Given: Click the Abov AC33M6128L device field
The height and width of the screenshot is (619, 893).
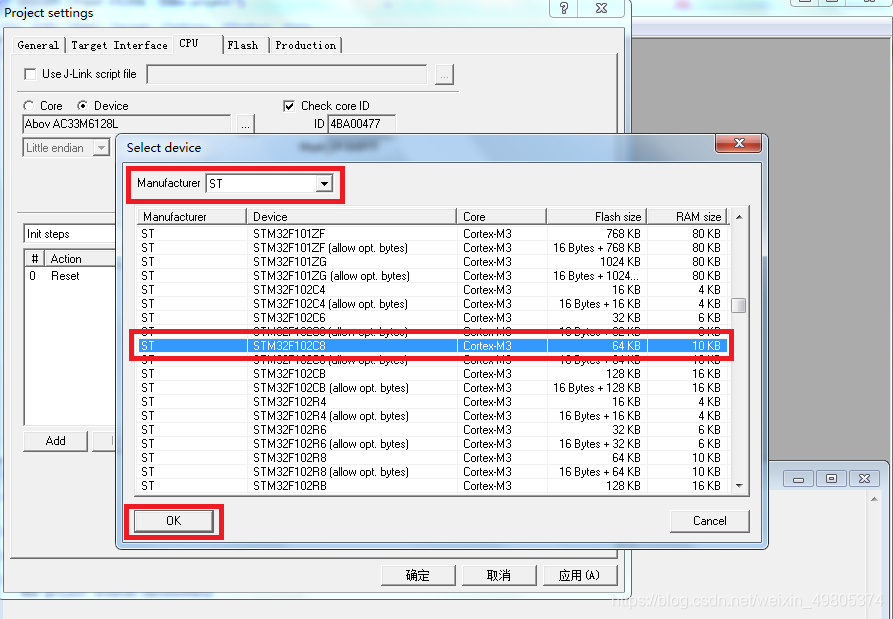Looking at the screenshot, I should (x=126, y=124).
